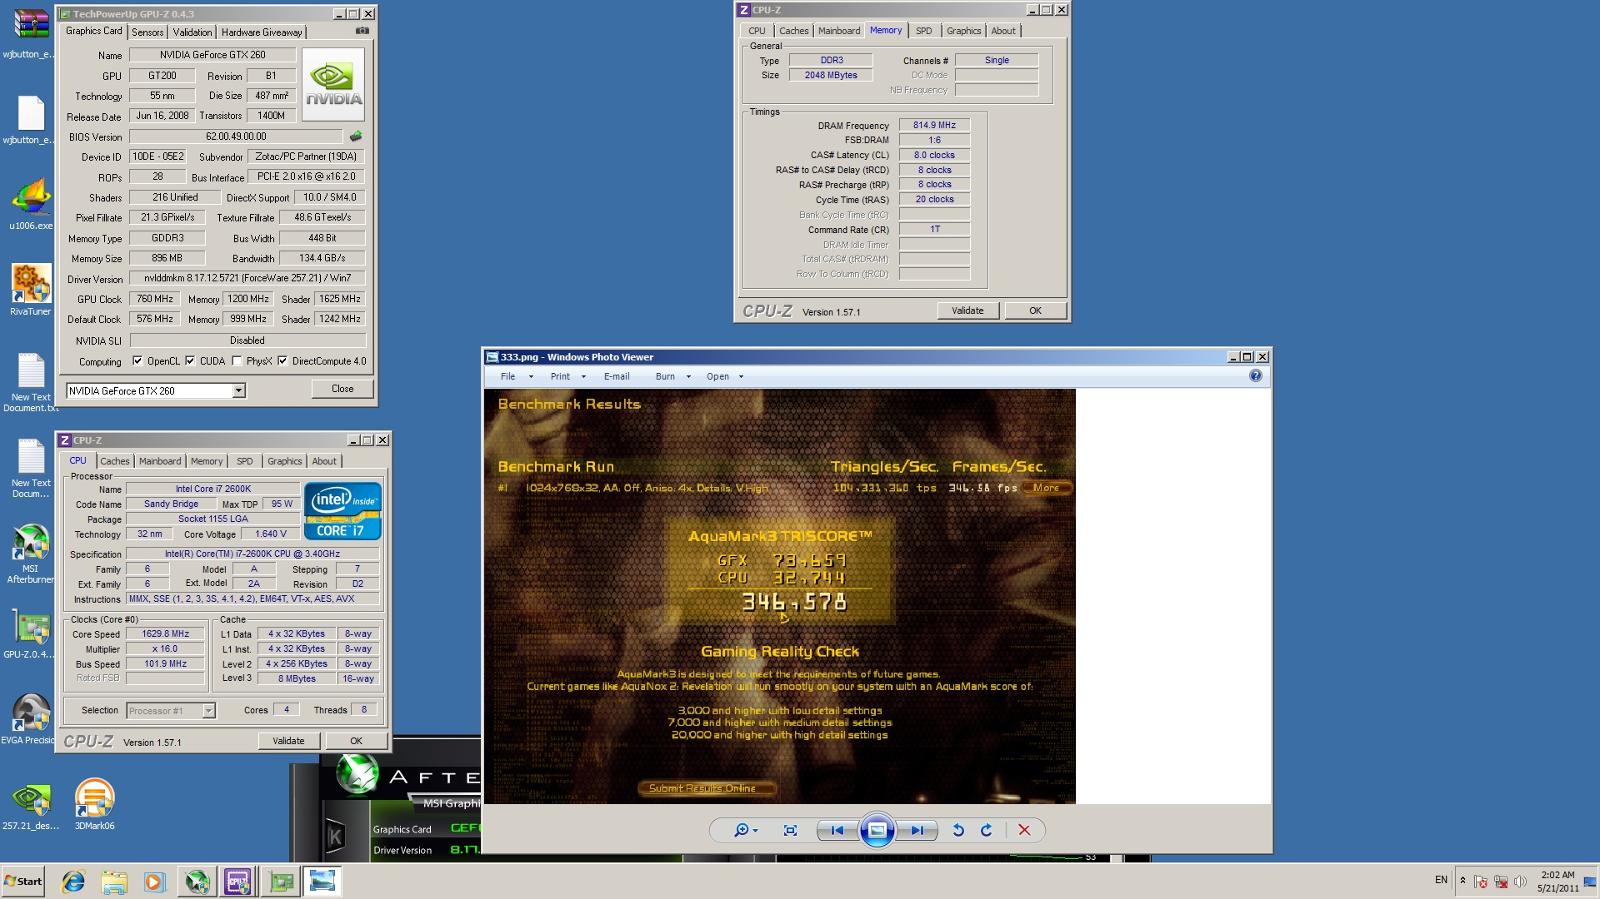Click the Close button in GPU-Z
The height and width of the screenshot is (899, 1600).
(x=342, y=388)
